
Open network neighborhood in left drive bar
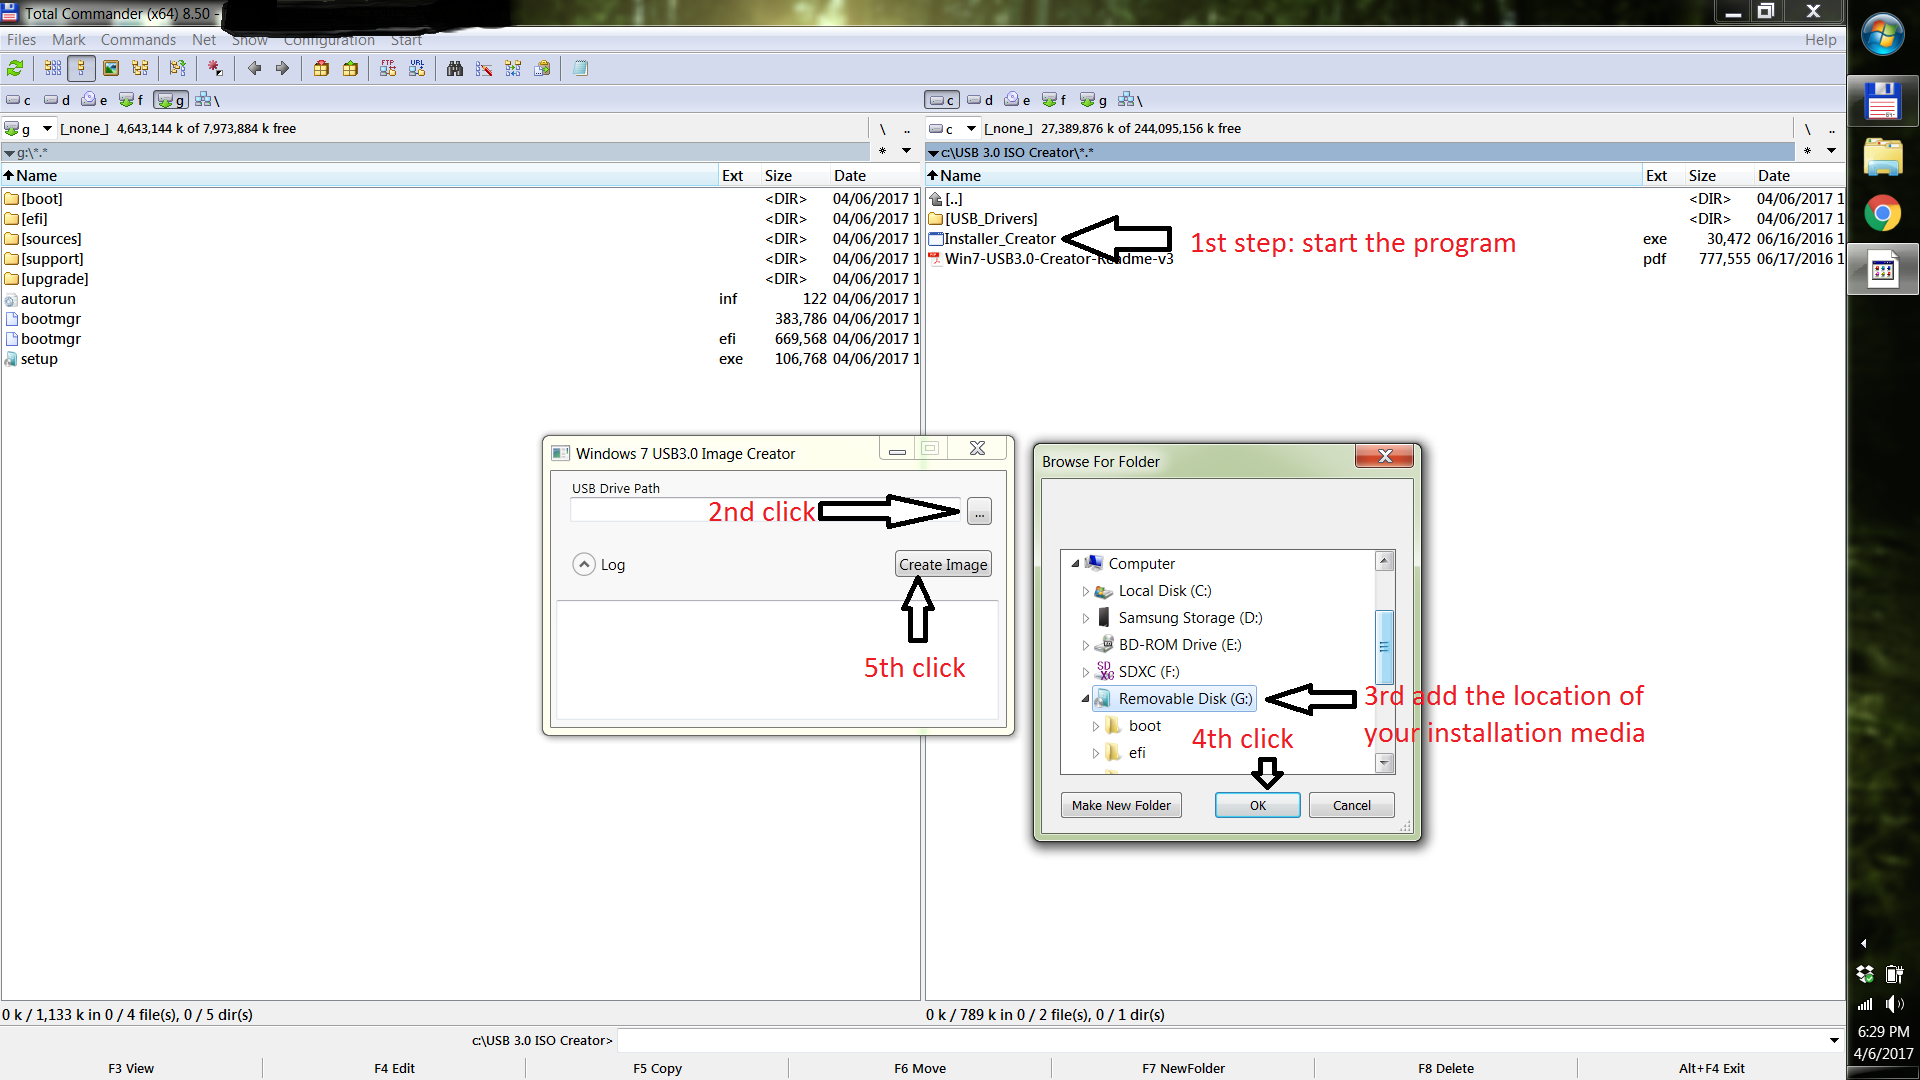[x=207, y=100]
